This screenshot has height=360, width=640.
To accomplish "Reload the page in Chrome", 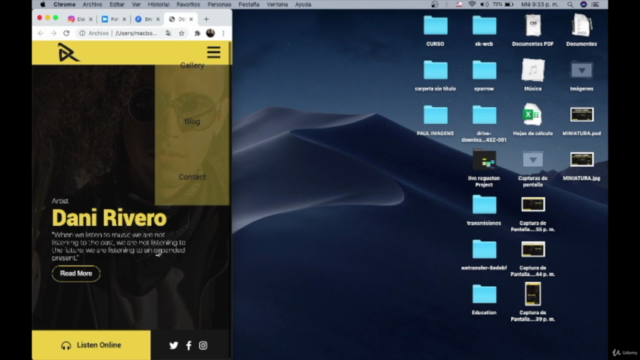I will pyautogui.click(x=67, y=33).
